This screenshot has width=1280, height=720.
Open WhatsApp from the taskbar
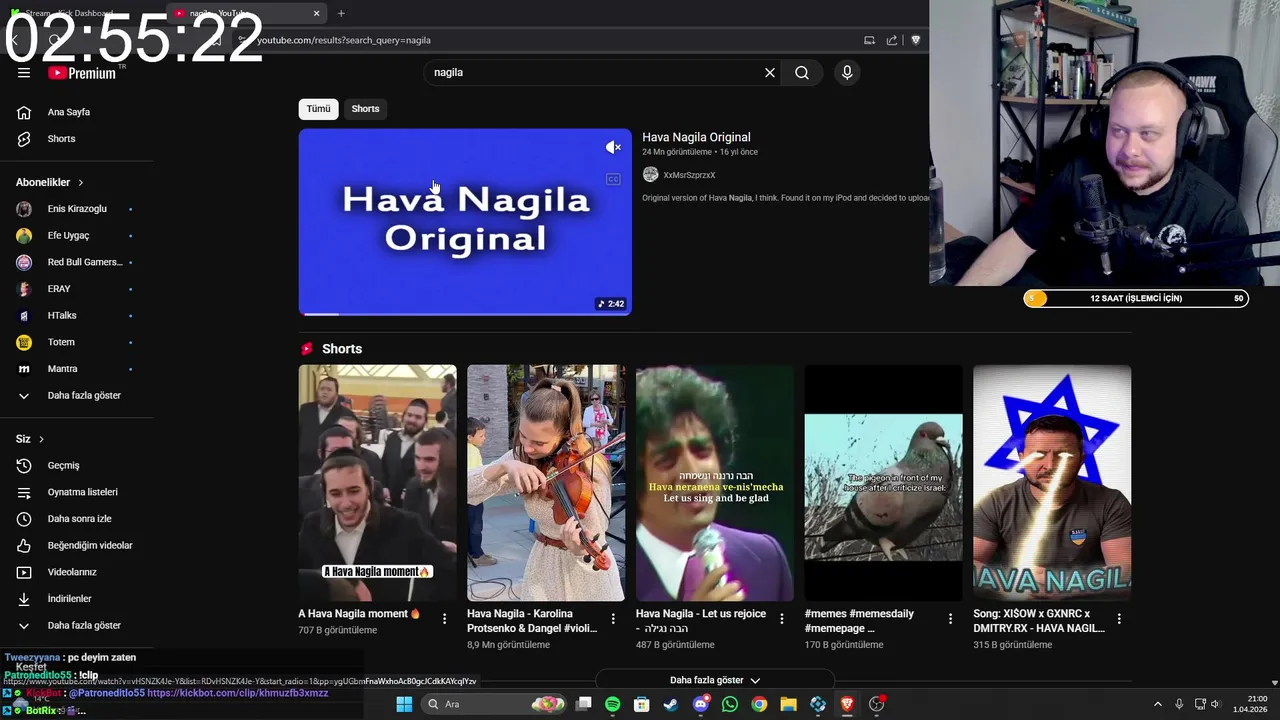[730, 704]
